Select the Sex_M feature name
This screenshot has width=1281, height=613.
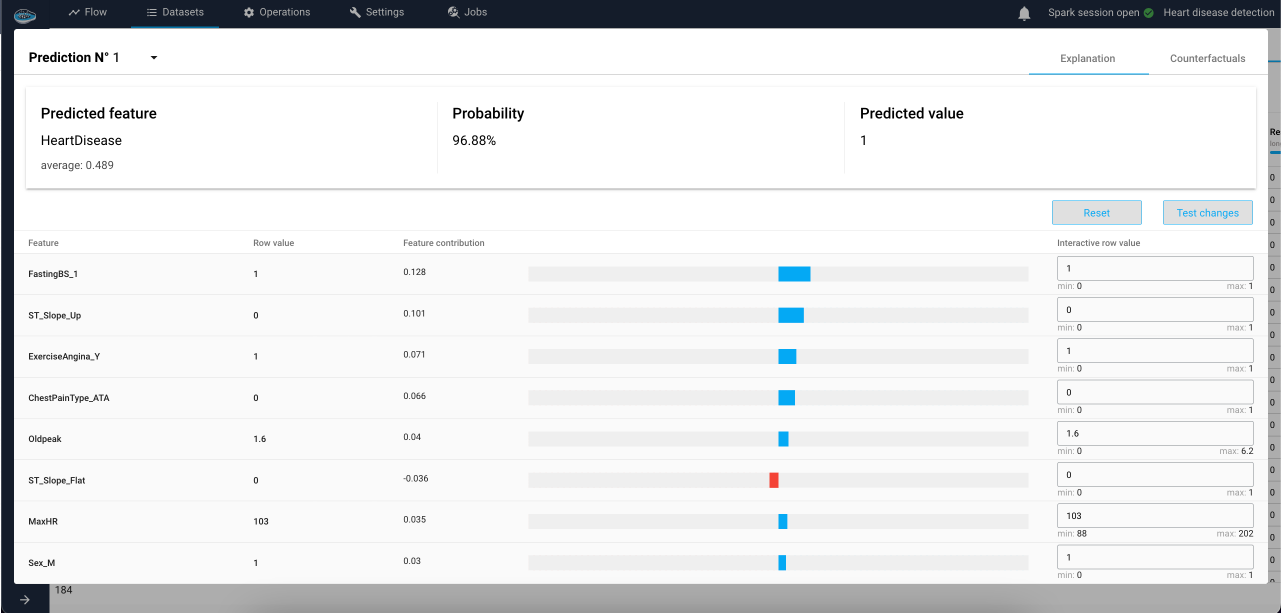tap(43, 563)
